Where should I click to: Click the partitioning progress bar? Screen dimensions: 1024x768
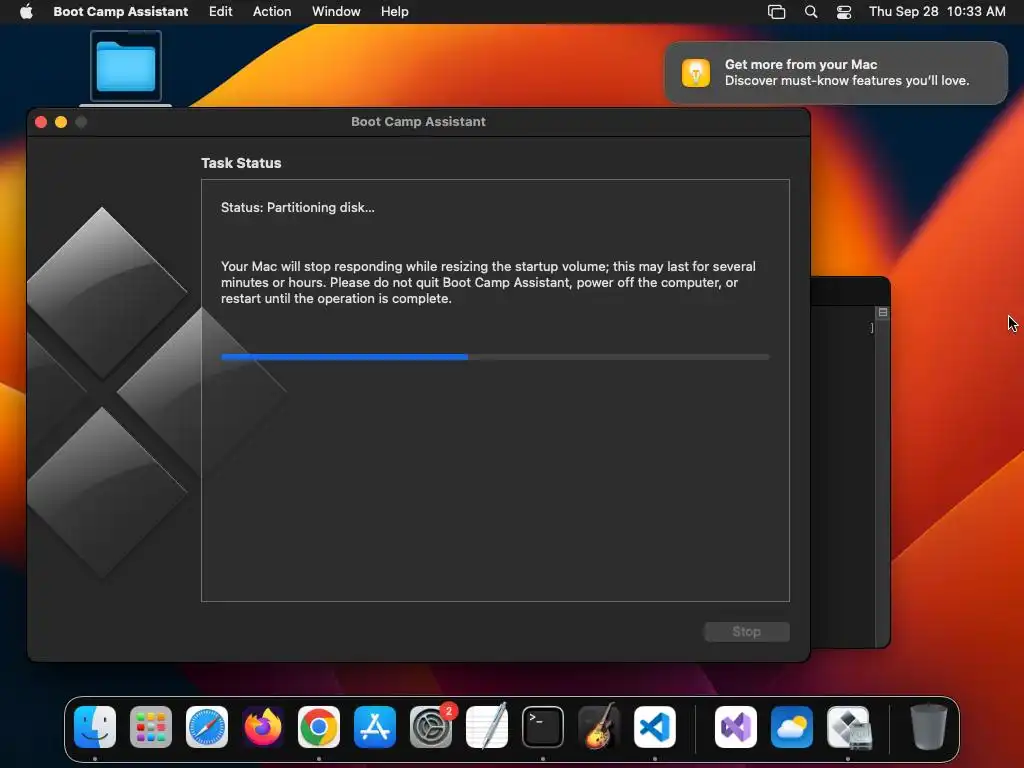[495, 357]
